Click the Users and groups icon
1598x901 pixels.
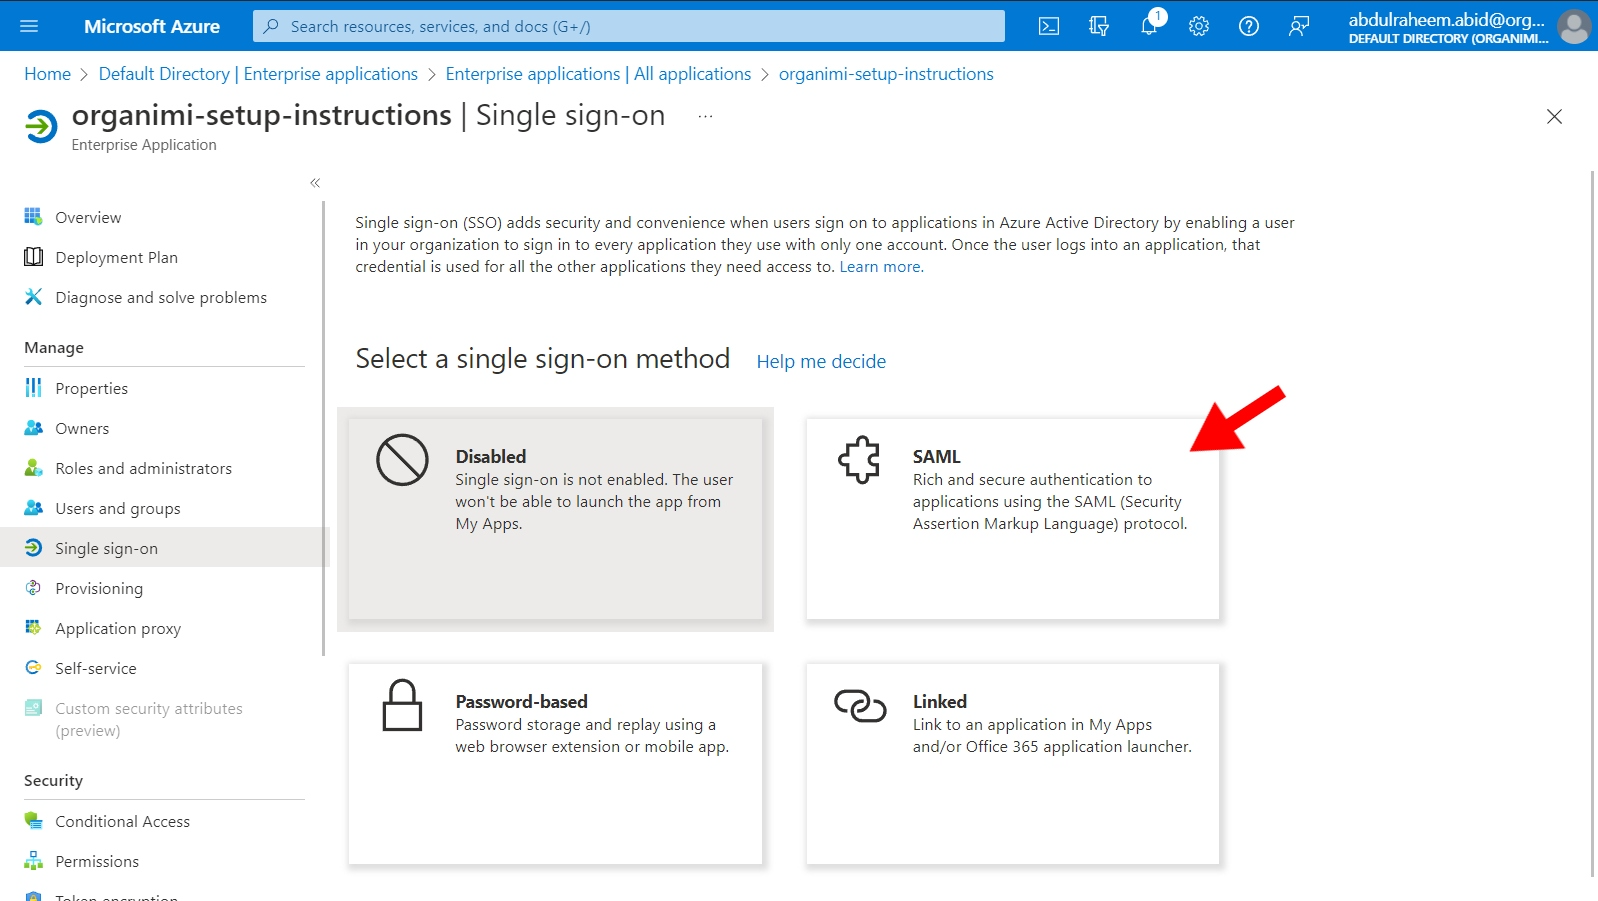[x=33, y=508]
